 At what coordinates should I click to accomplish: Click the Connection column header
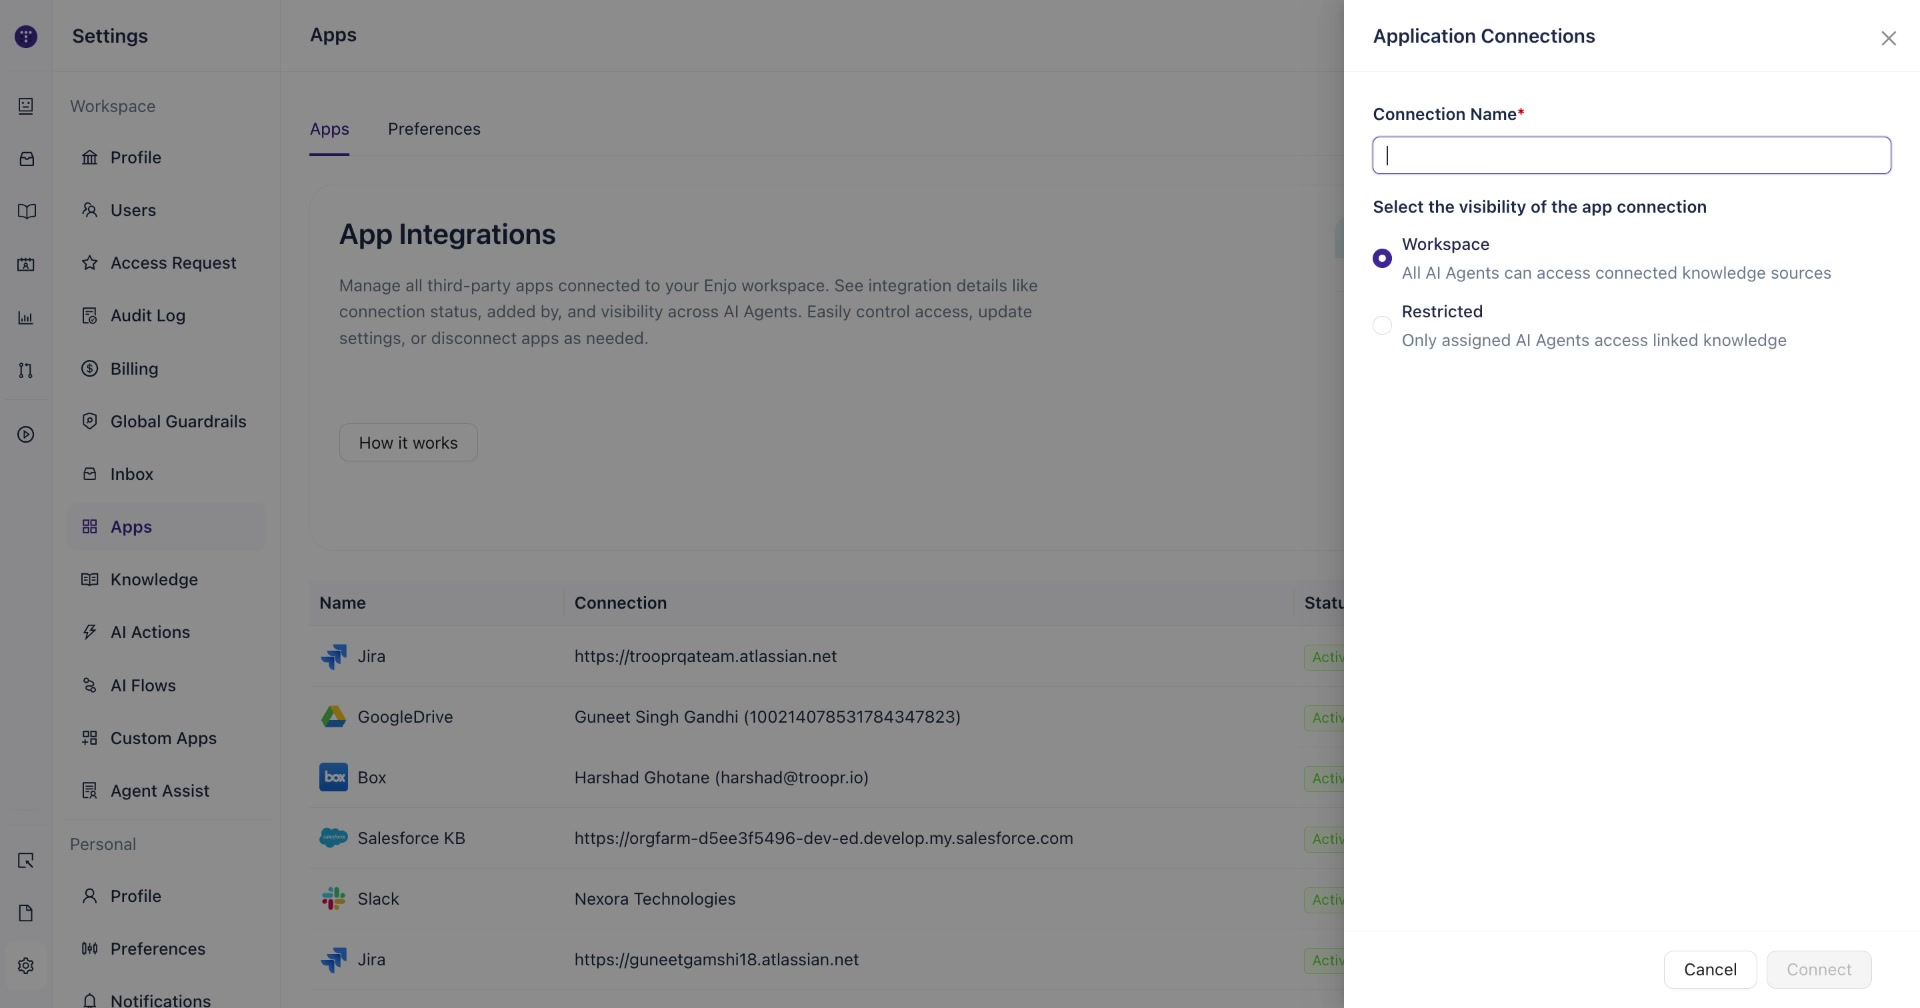coord(620,603)
